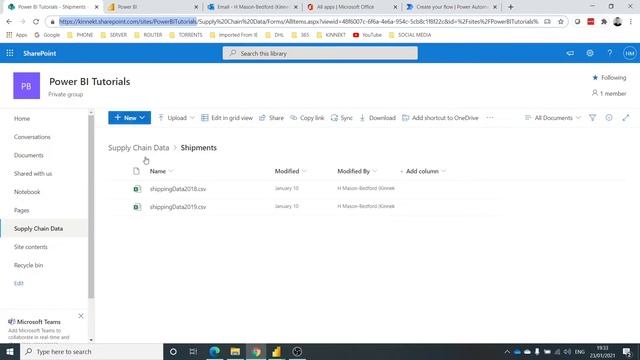Click the SharePoint brand link
Screen dimensions: 640x360
40,53
